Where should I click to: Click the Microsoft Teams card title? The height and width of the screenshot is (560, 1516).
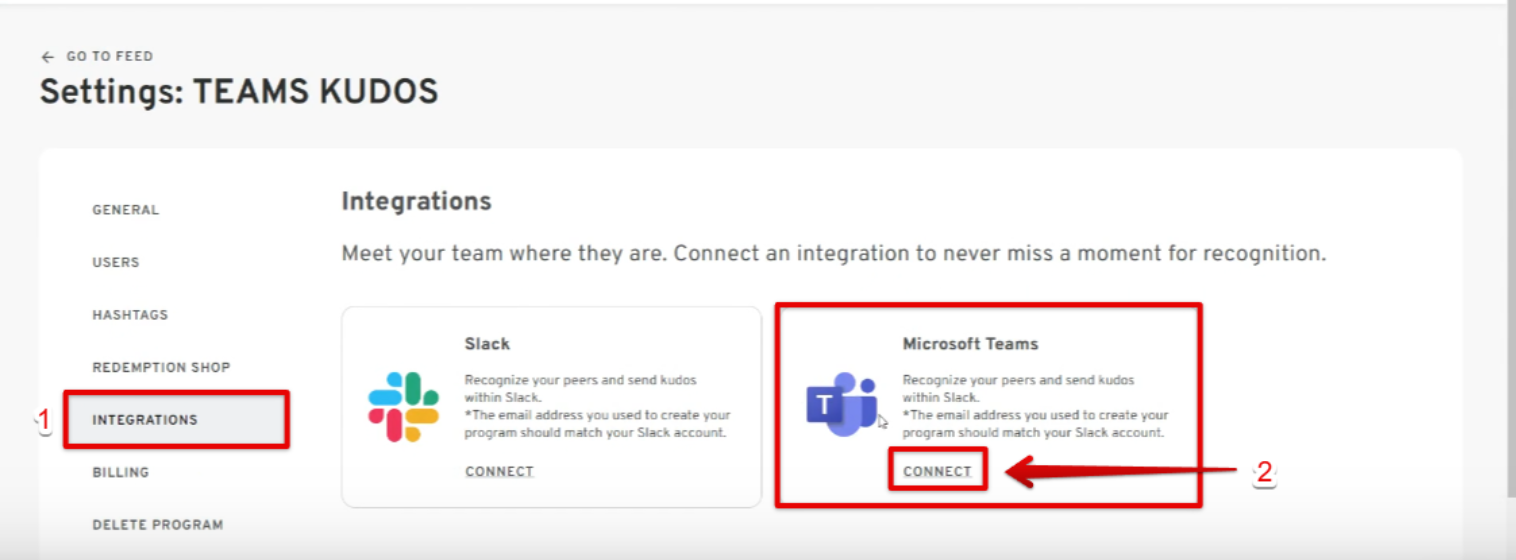(970, 343)
